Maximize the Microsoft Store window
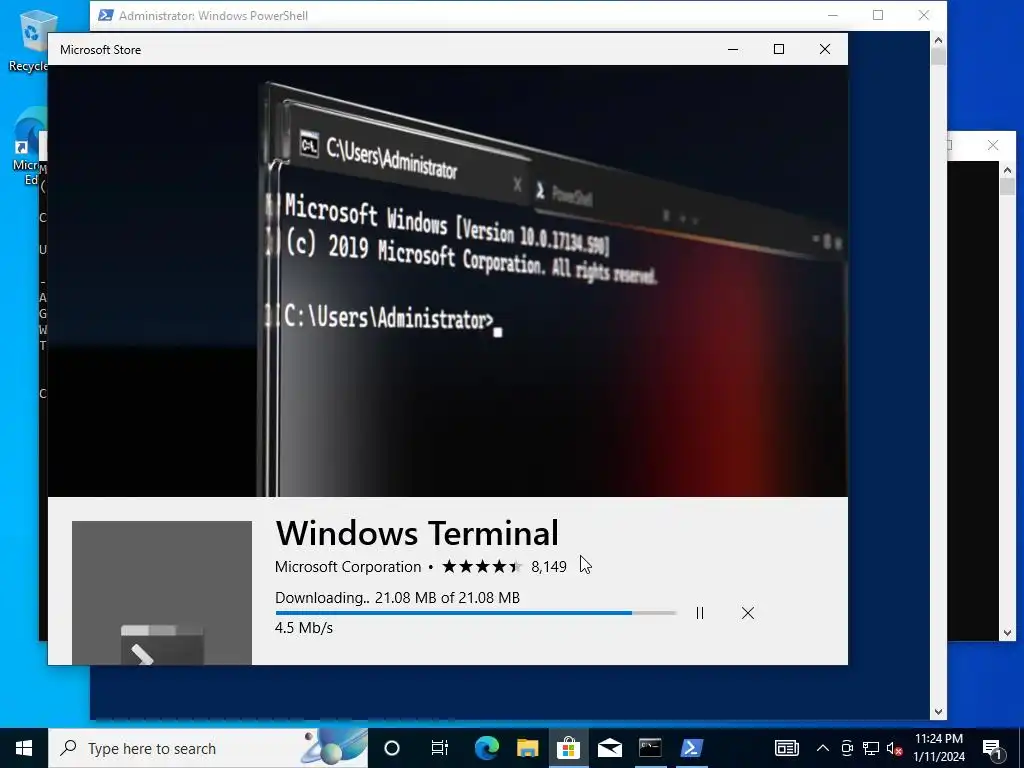This screenshot has height=768, width=1024. 778,50
